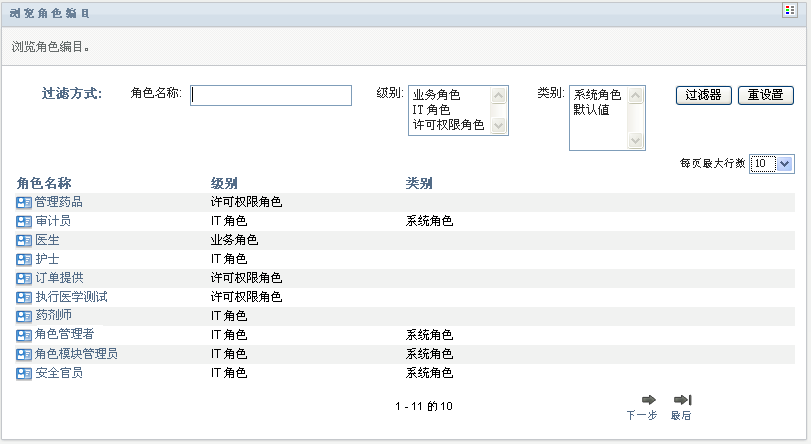Sort by the 类别 column header

[x=419, y=183]
